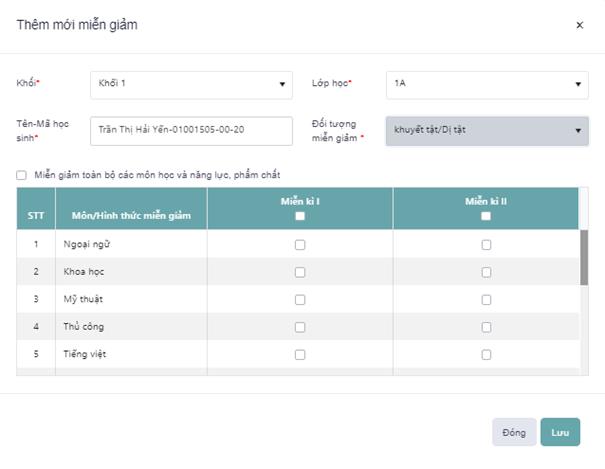Open Đối tượng miễn giảm dropdown

(487, 130)
